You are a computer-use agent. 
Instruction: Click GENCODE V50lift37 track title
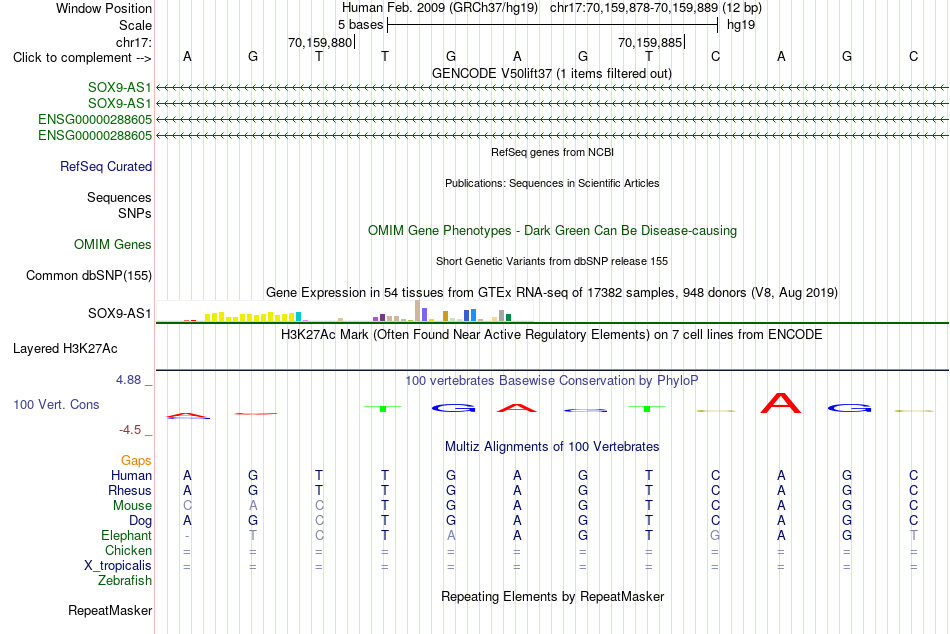coord(552,73)
